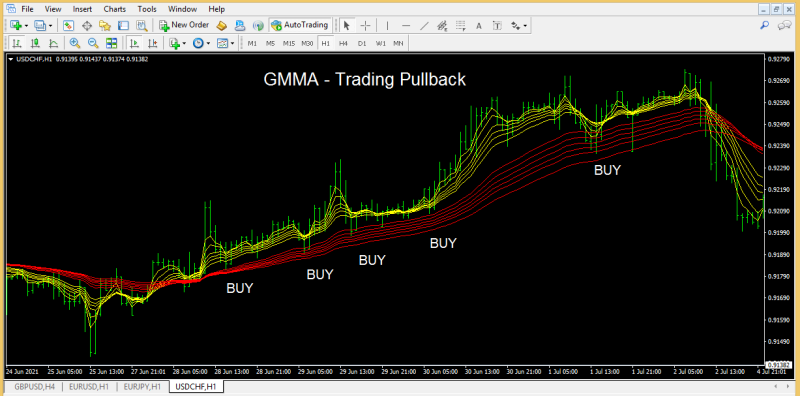Expand the New Chart dropdown arrow

pos(26,26)
